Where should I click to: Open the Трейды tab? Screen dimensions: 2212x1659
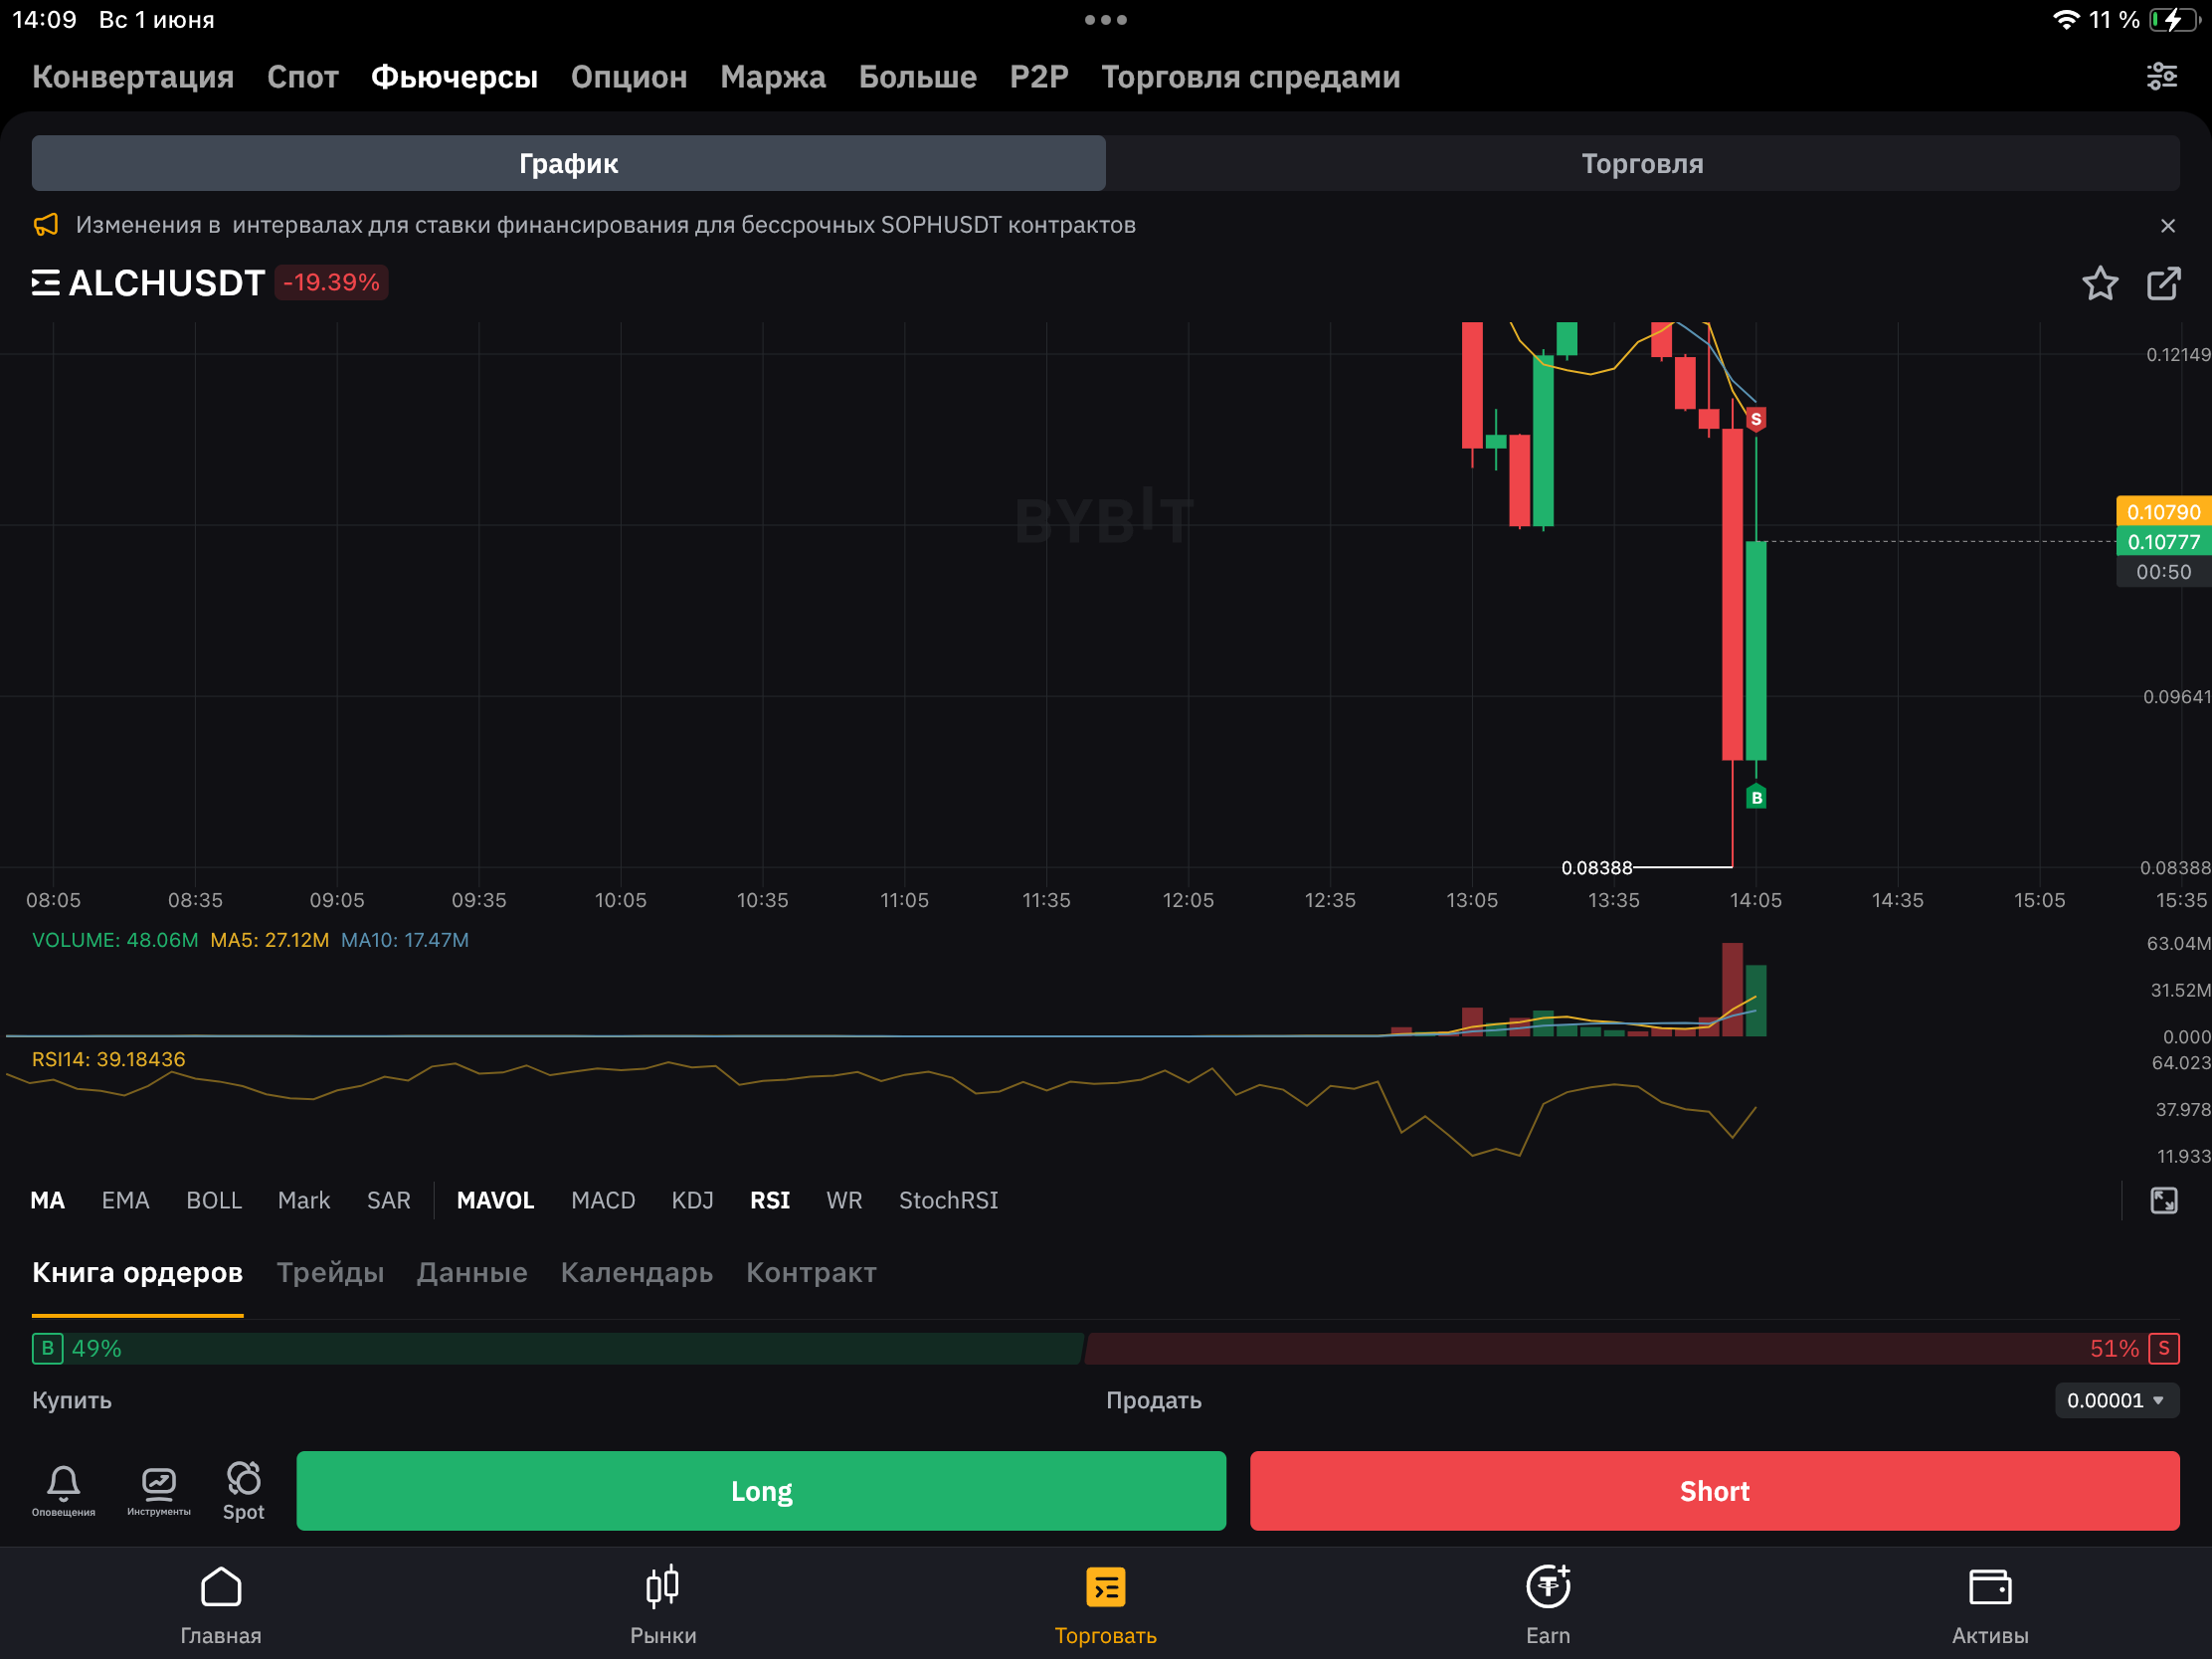pyautogui.click(x=330, y=1272)
